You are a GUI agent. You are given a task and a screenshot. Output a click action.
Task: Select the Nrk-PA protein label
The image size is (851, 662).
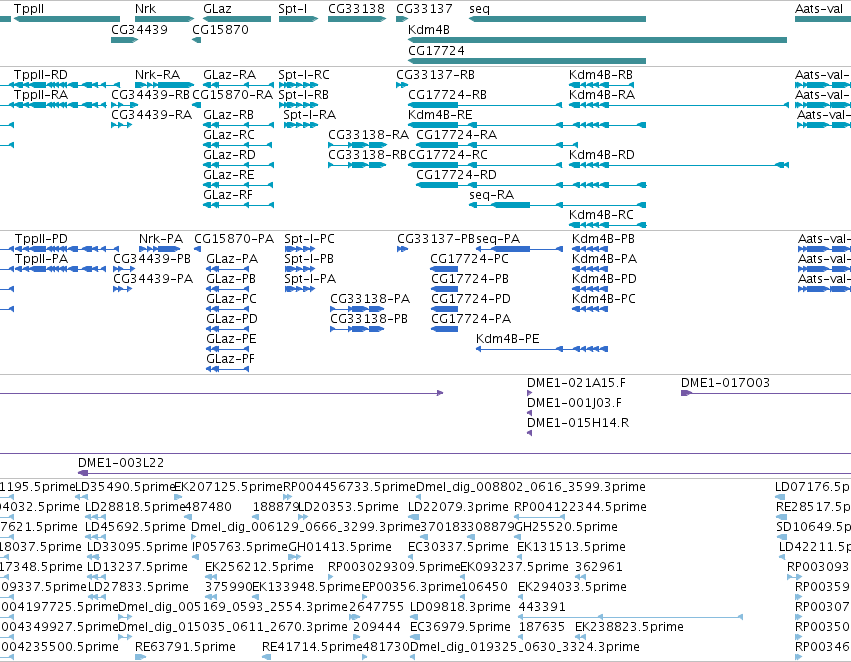coord(161,239)
